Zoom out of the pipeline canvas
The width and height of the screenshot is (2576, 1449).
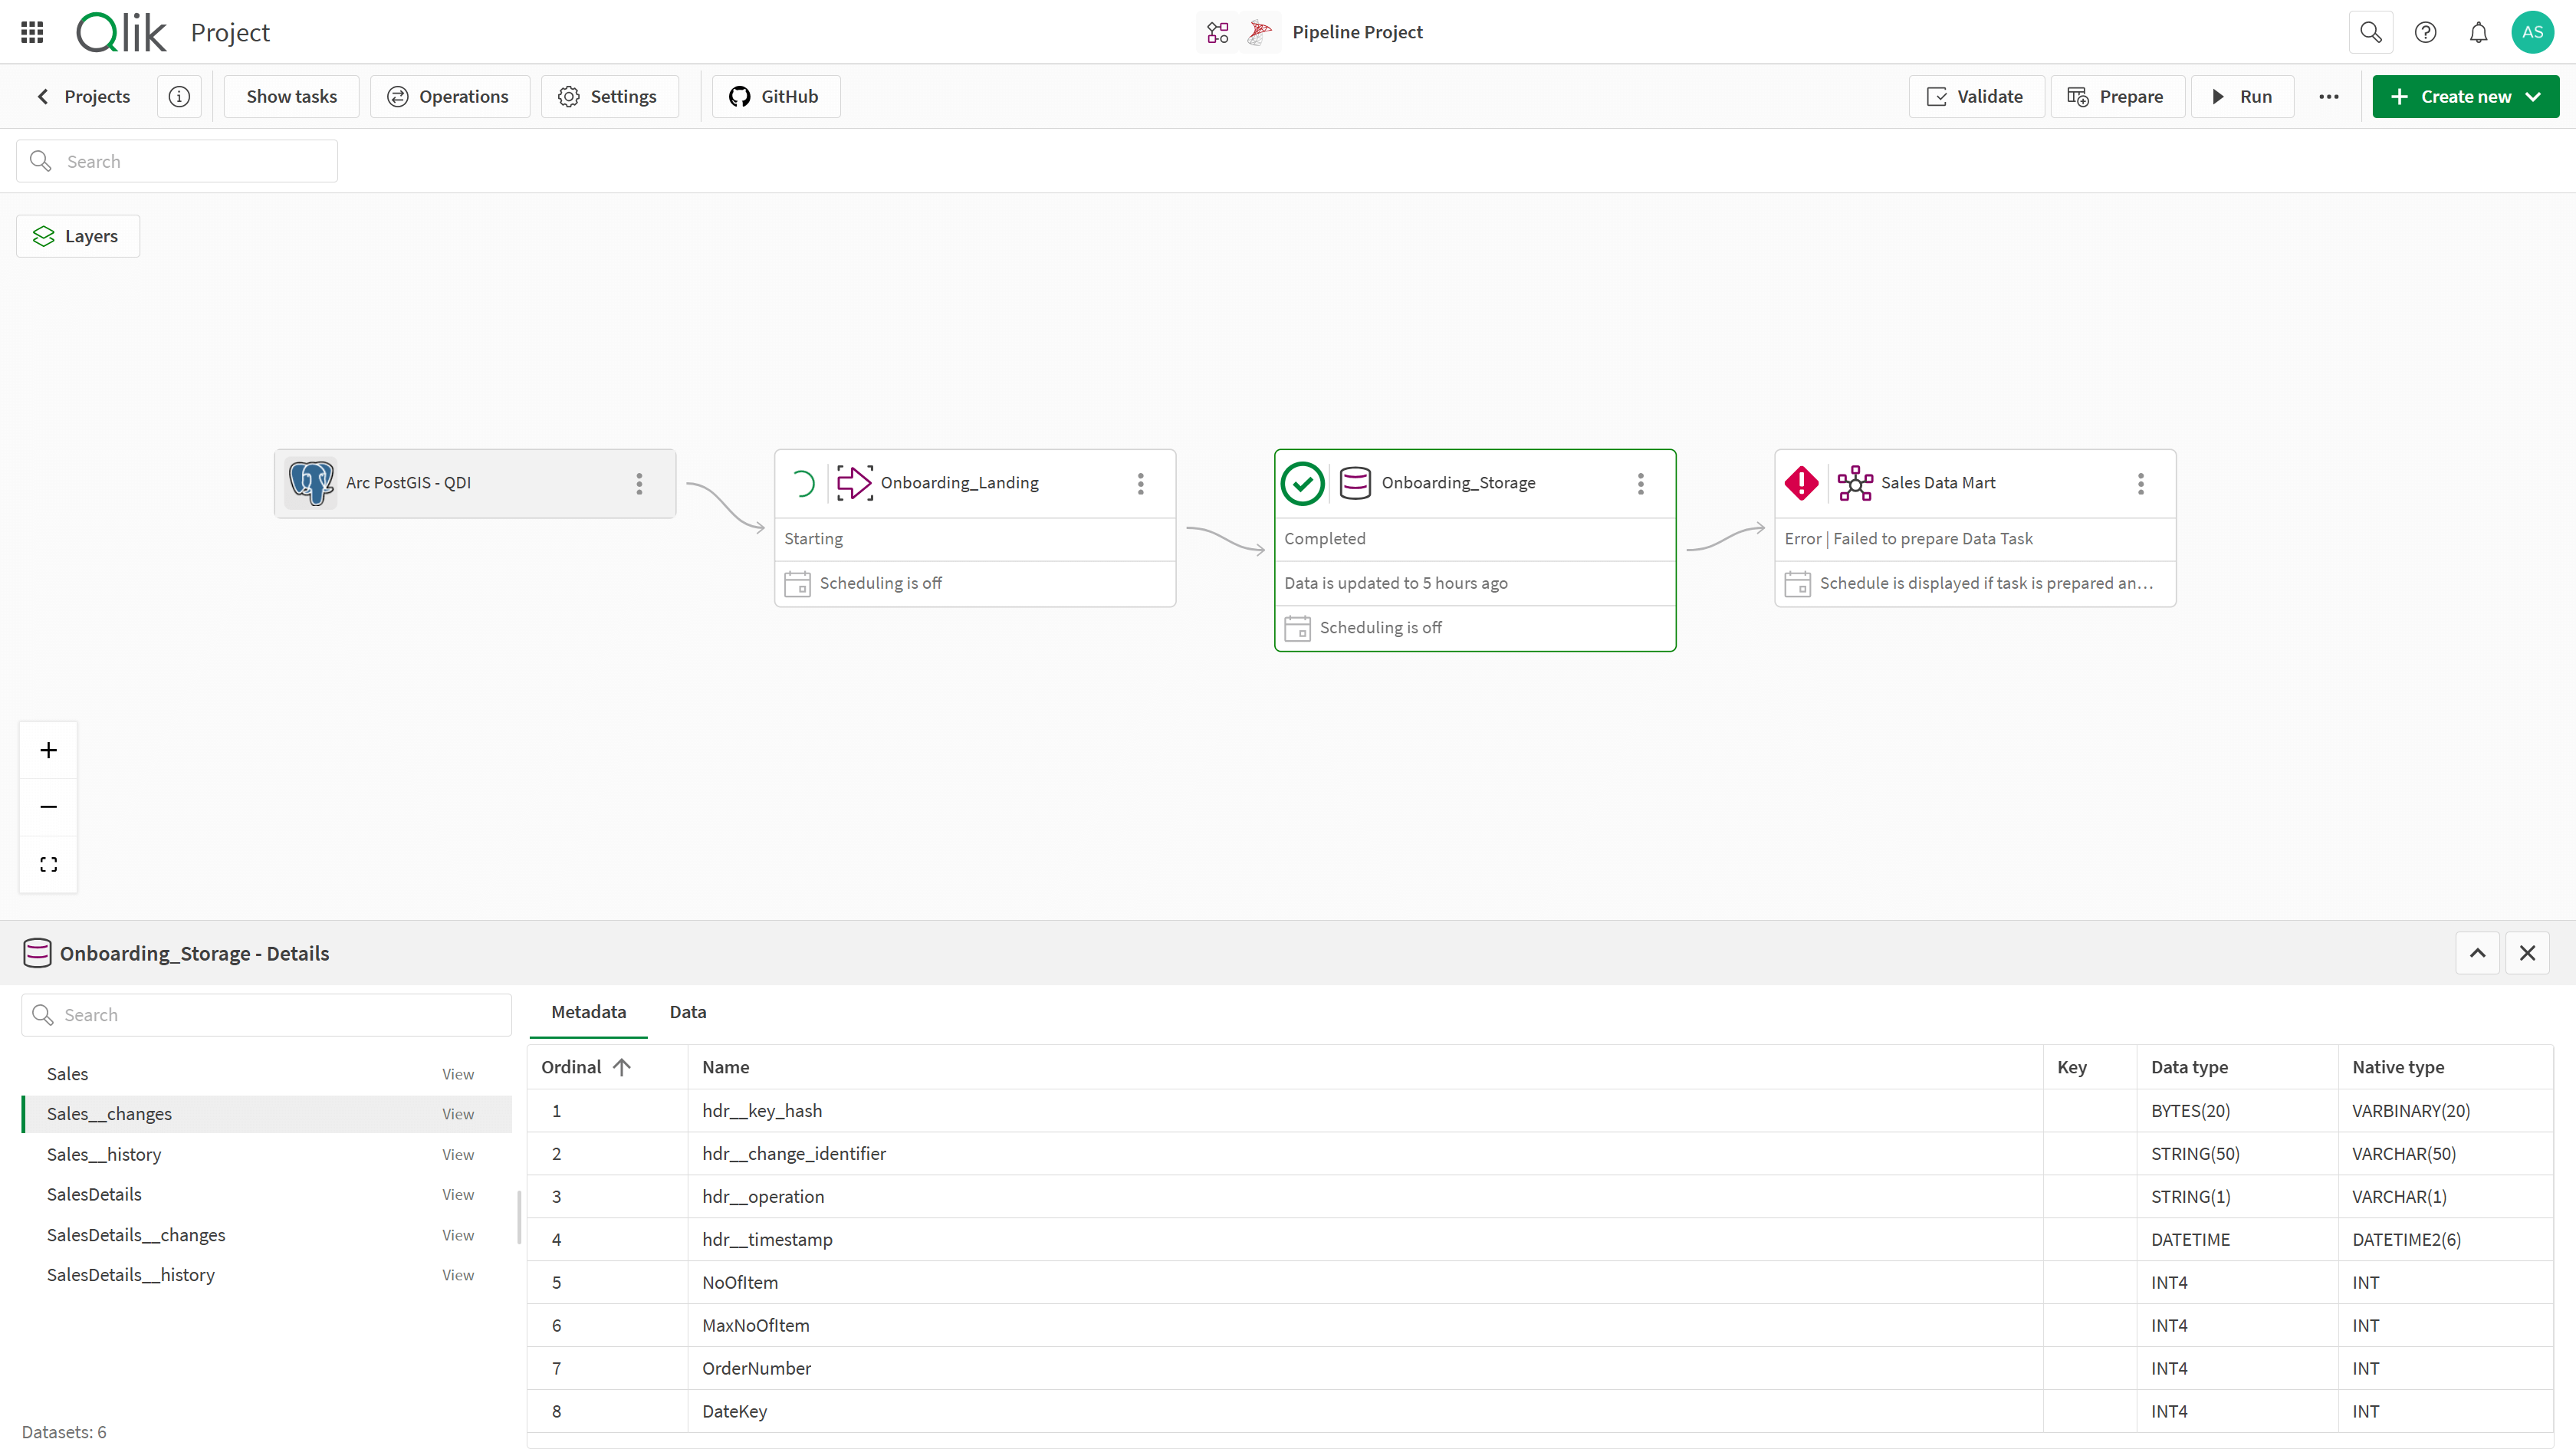coord(48,806)
